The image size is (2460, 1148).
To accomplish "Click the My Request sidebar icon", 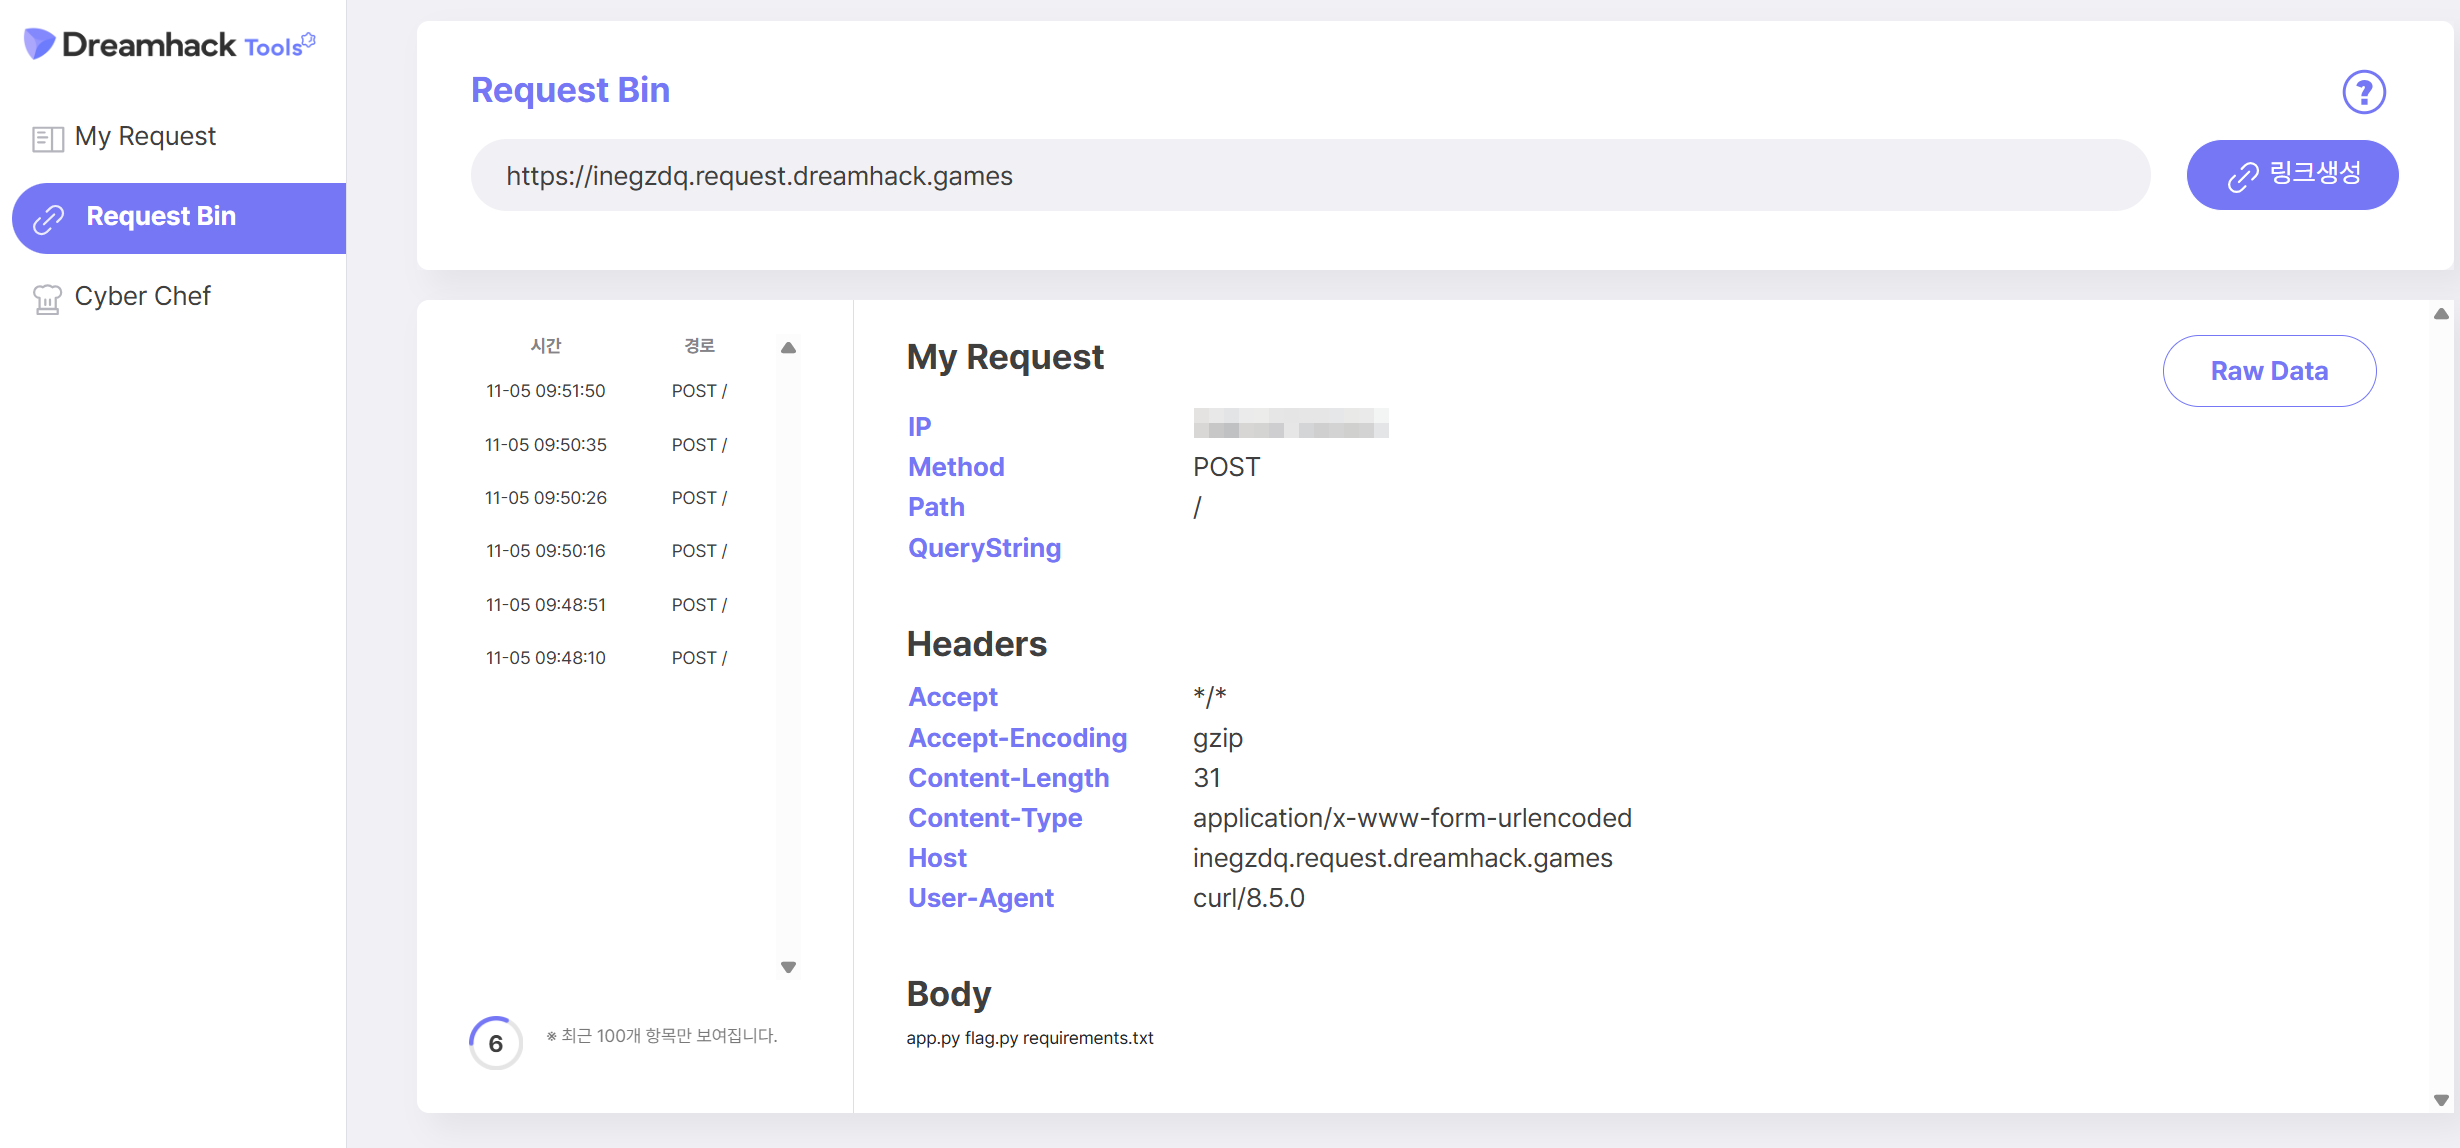I will (x=47, y=138).
